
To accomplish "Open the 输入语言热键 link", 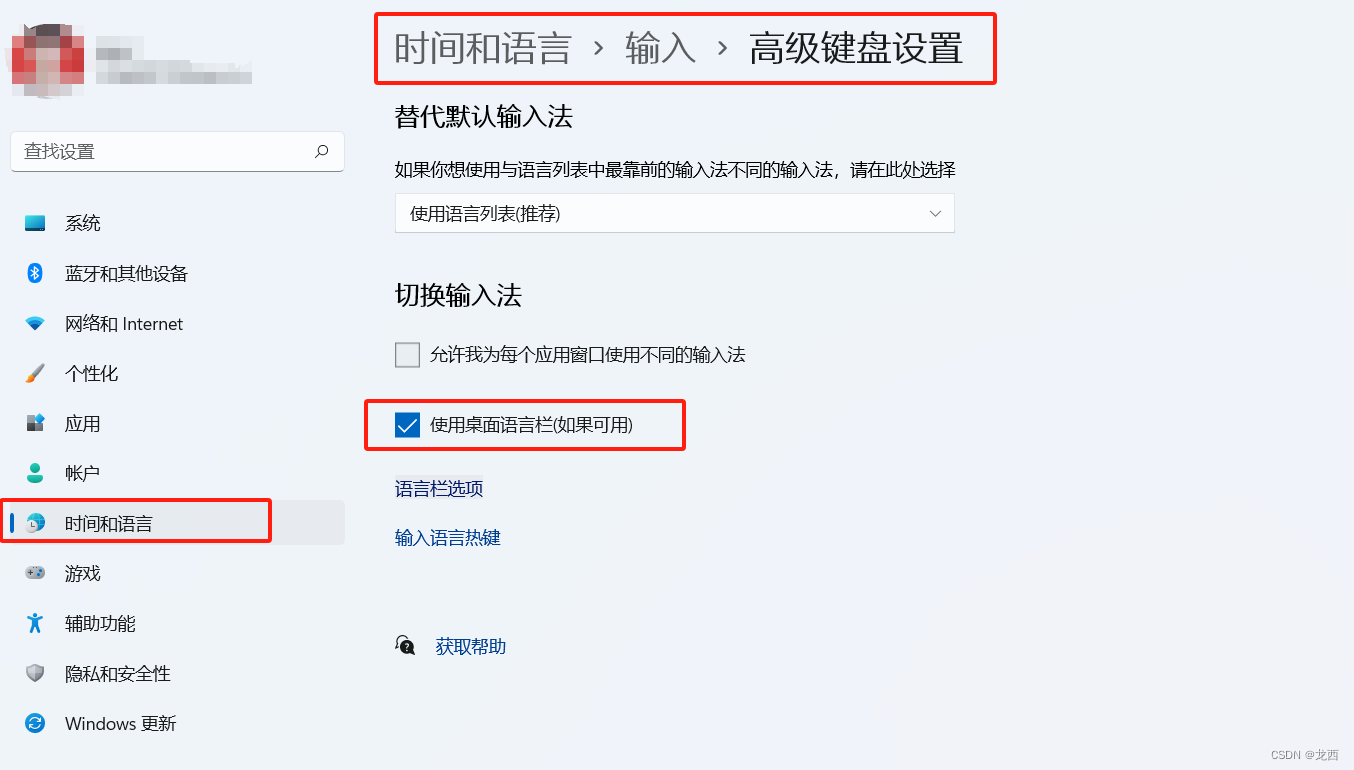I will click(448, 538).
